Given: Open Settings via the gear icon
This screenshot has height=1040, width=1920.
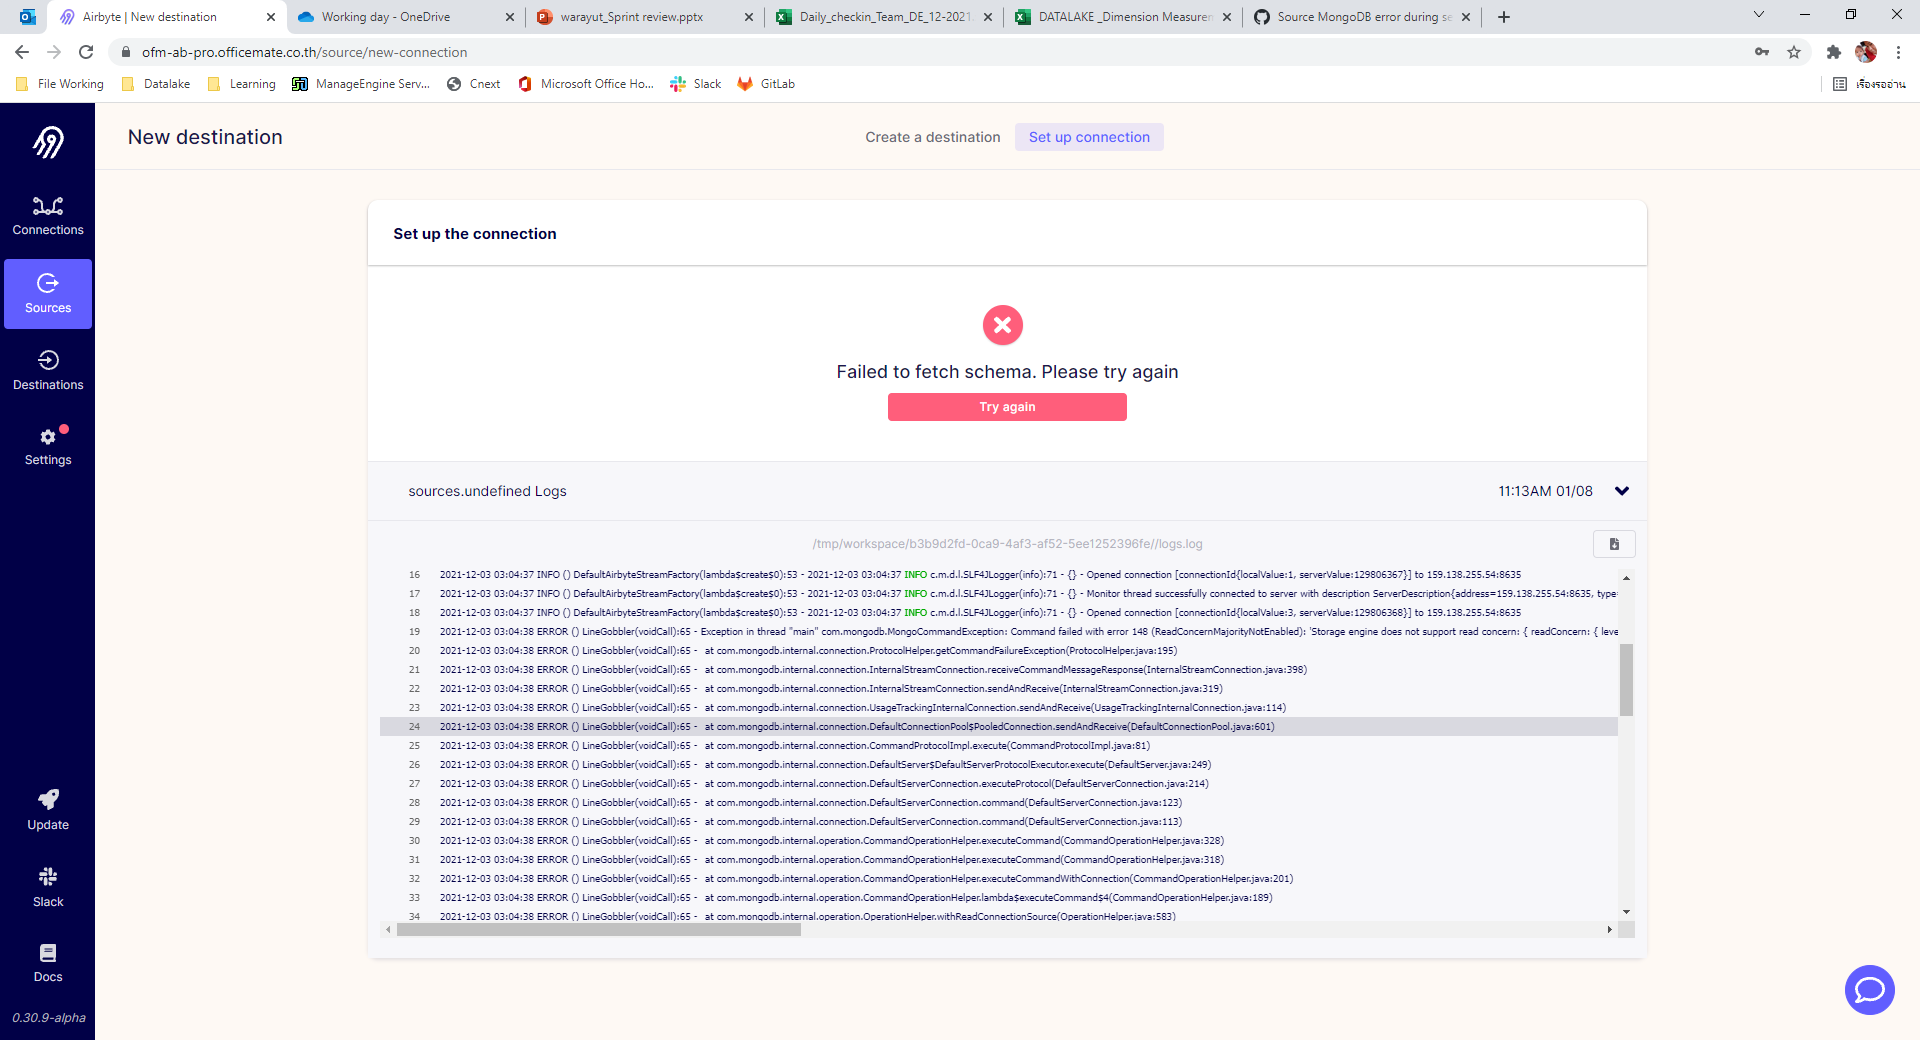Looking at the screenshot, I should [x=47, y=445].
